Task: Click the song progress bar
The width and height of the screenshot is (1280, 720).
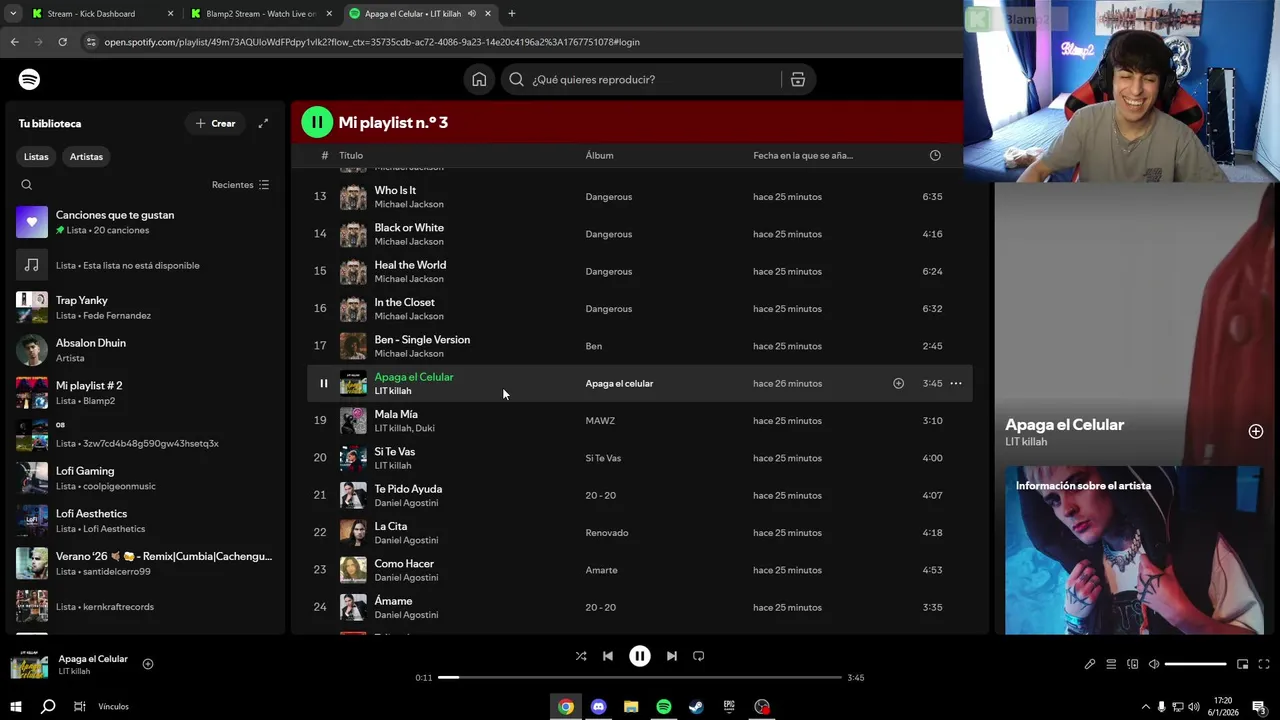Action: [x=640, y=677]
